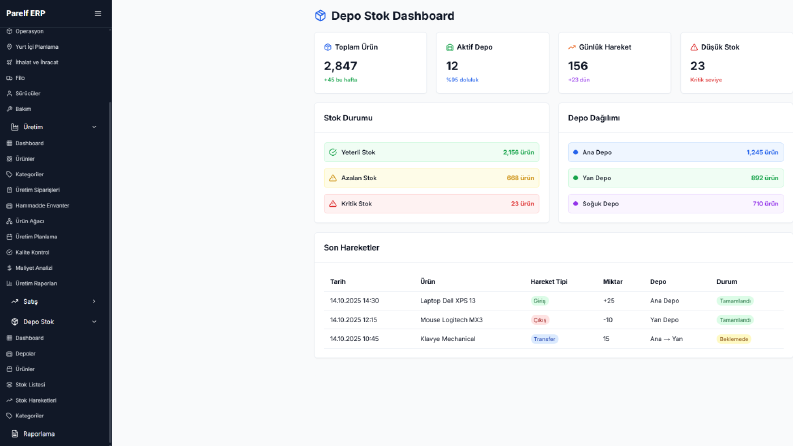Click the Ürün Ağacı hierarchy icon

[x=9, y=221]
